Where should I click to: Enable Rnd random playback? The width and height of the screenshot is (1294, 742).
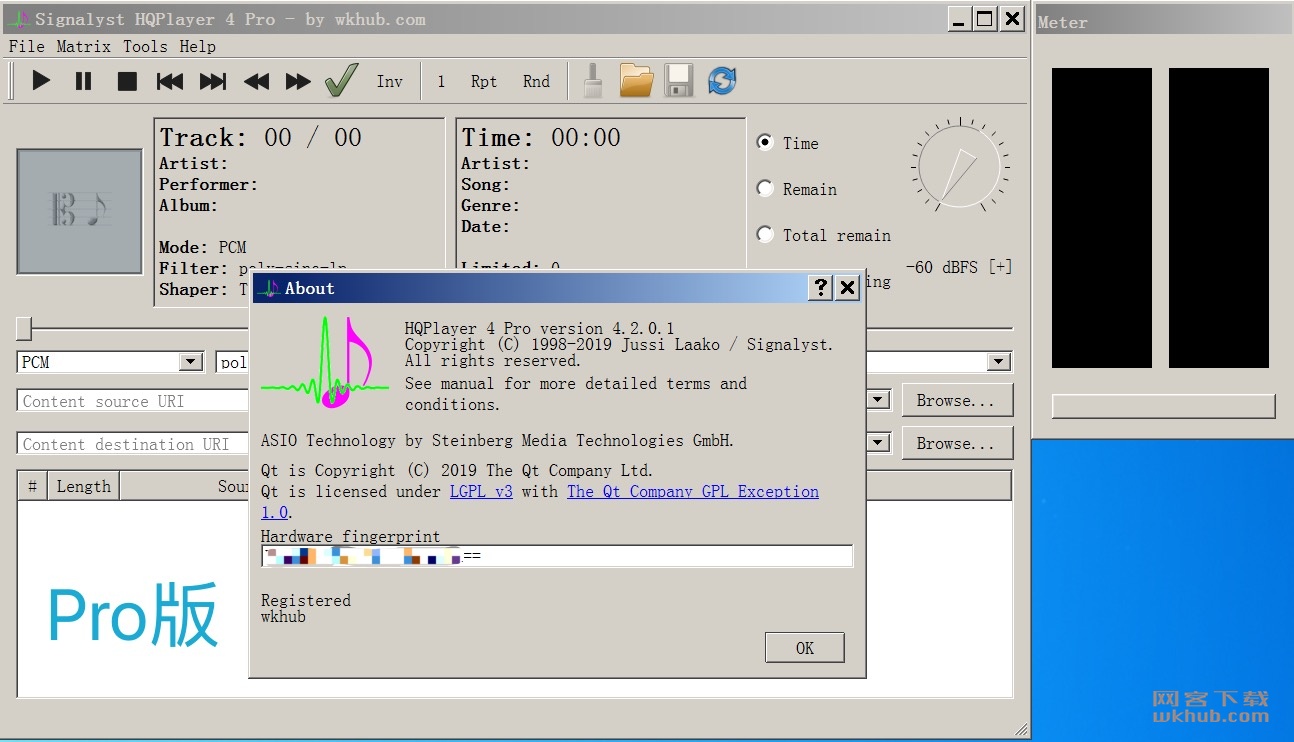(x=536, y=81)
